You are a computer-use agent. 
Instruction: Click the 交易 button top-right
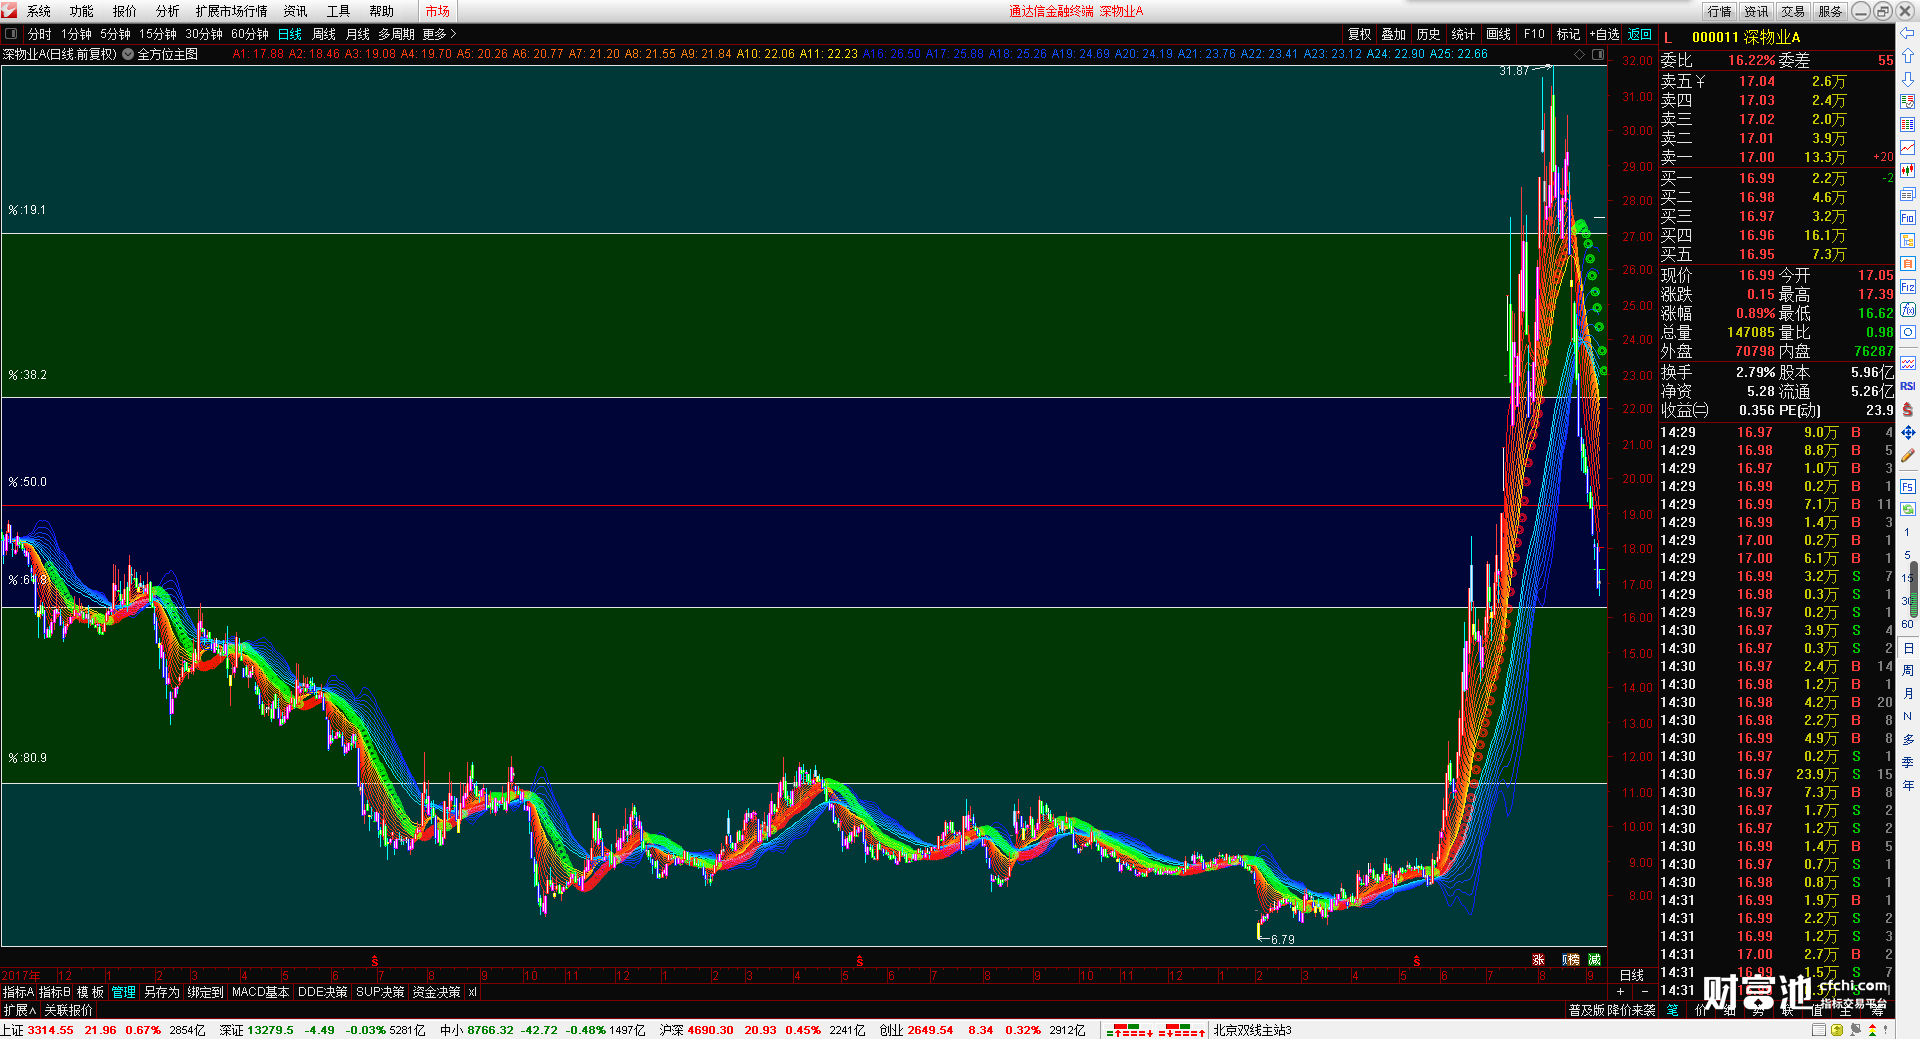click(1793, 11)
